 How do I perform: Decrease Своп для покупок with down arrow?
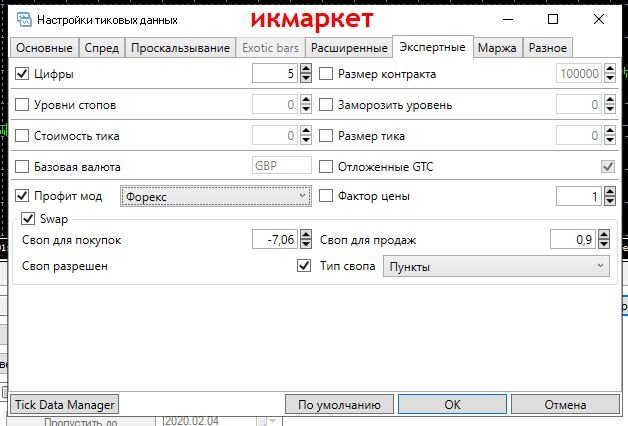[306, 244]
